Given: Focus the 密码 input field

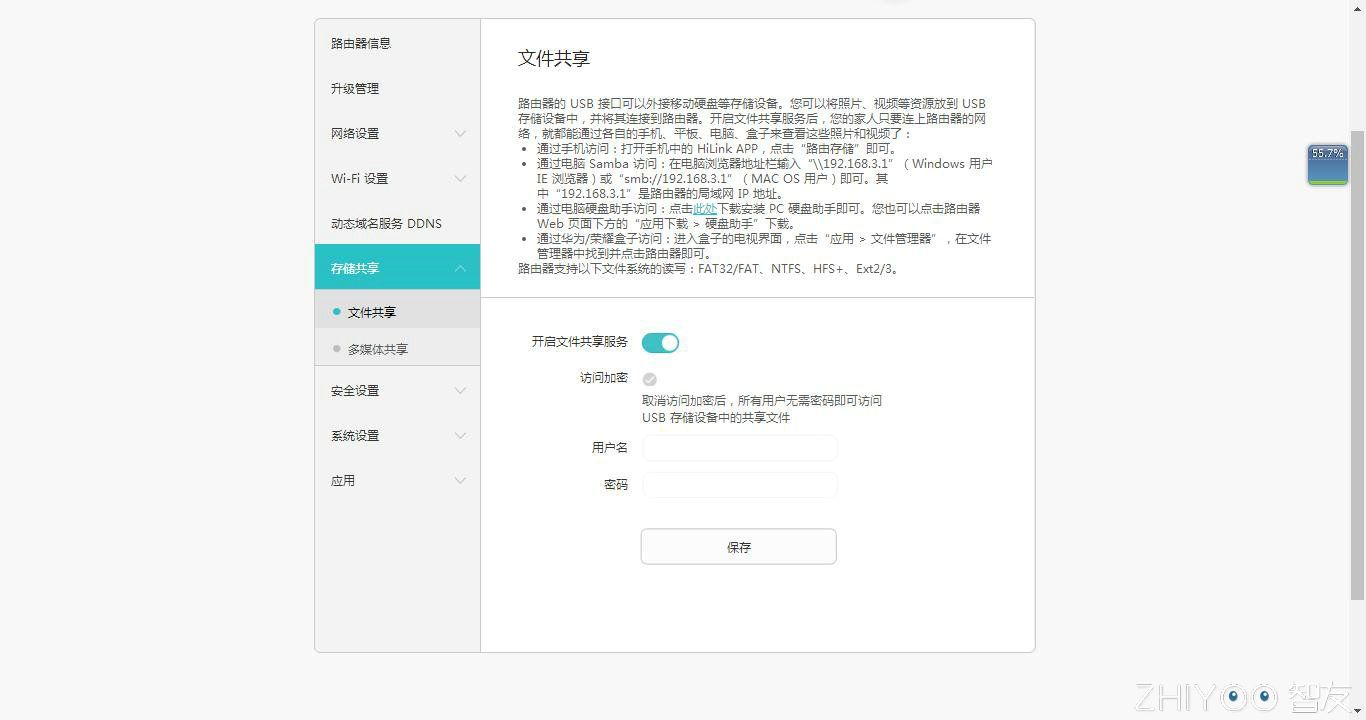Looking at the screenshot, I should (739, 485).
